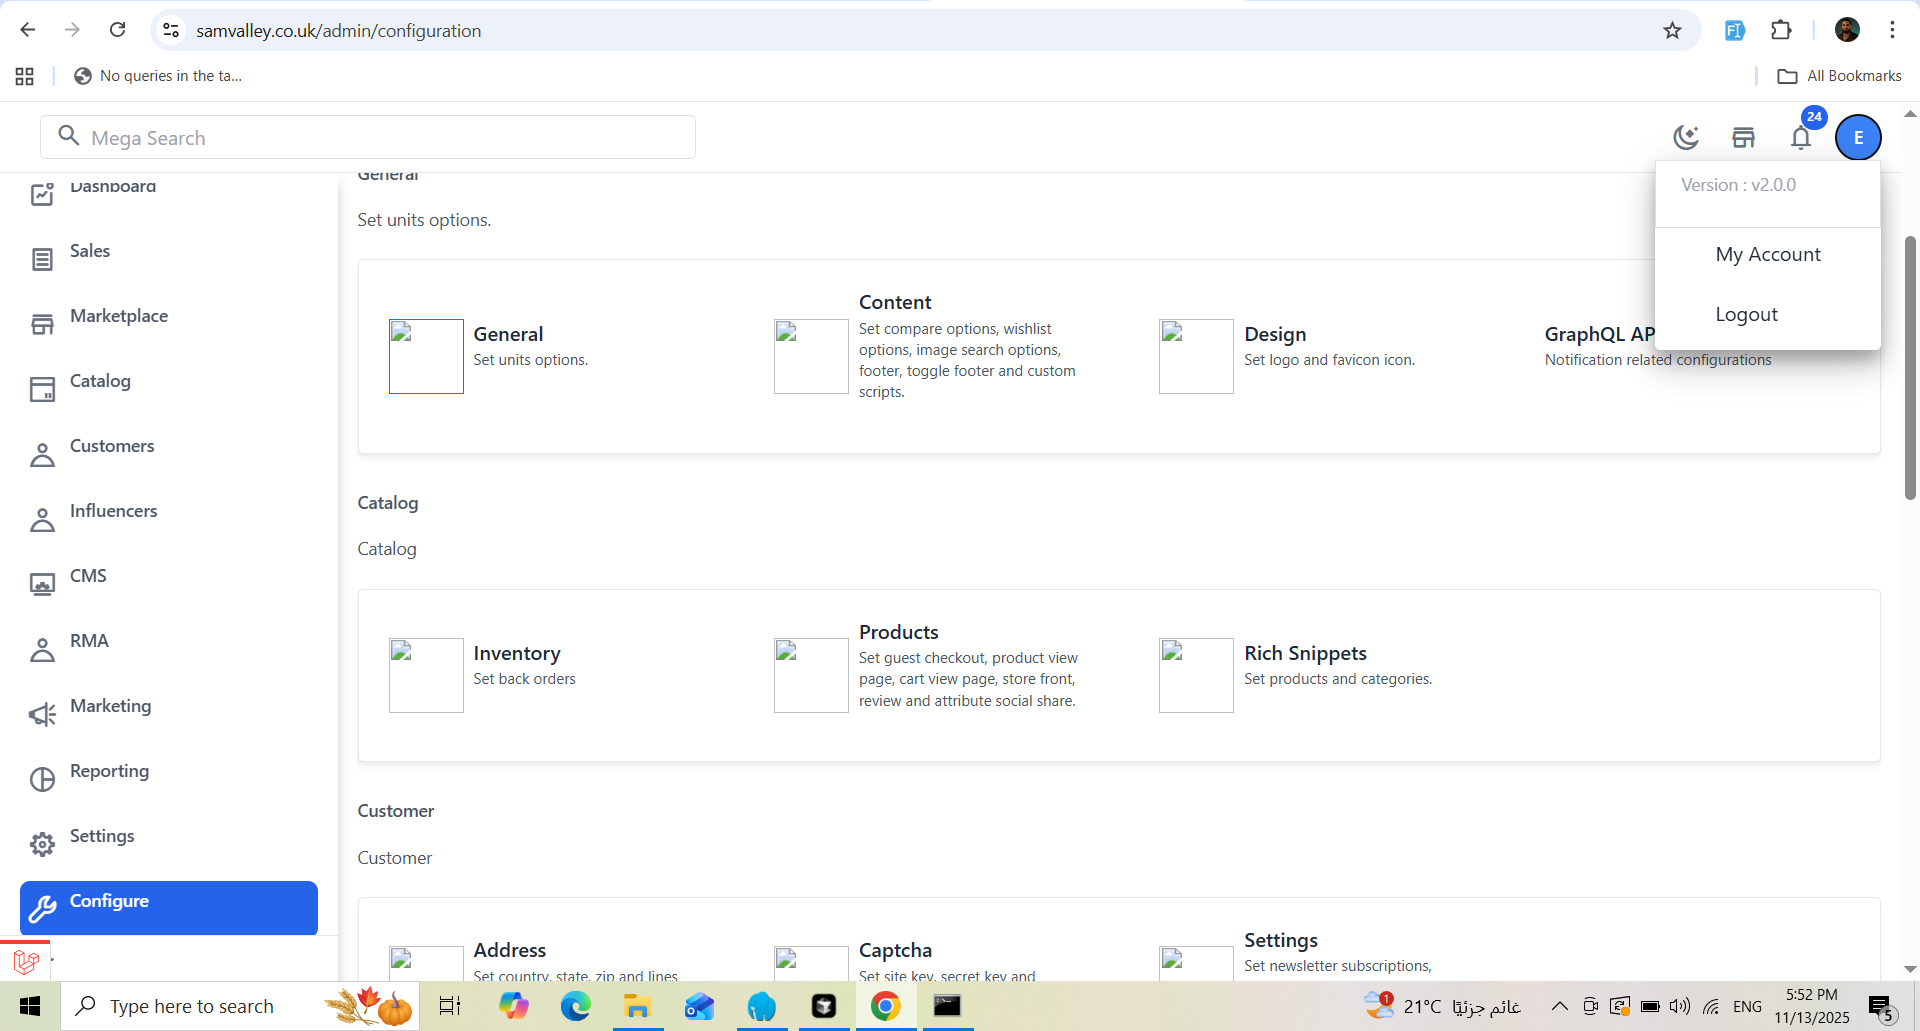Viewport: 1920px width, 1031px height.
Task: Open Catalog sidebar item
Action: point(100,381)
